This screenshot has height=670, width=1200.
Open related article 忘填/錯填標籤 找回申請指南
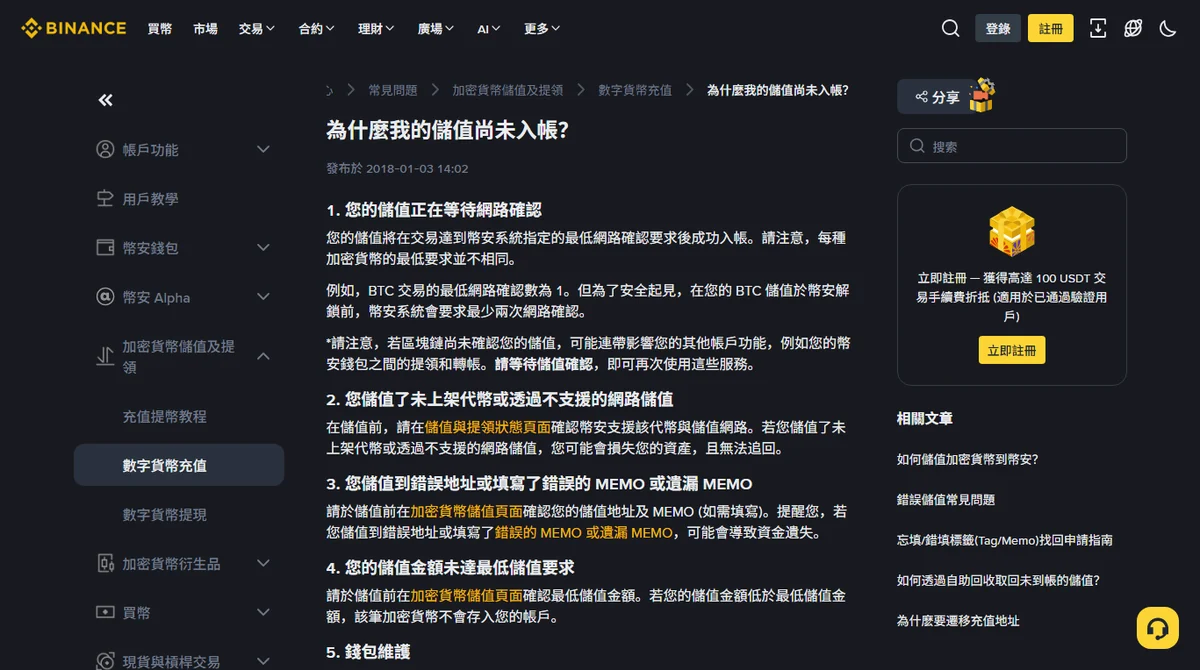pyautogui.click(x=1005, y=540)
